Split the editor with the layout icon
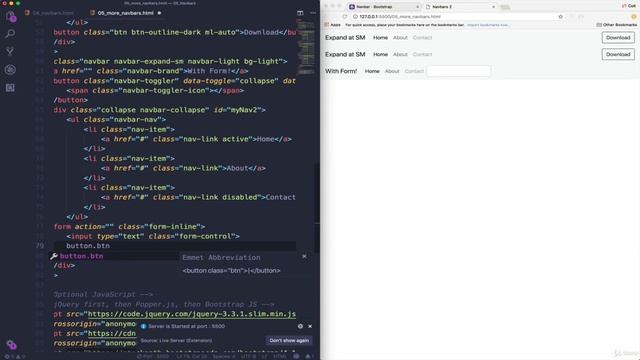The width and height of the screenshot is (640, 360). click(x=300, y=13)
